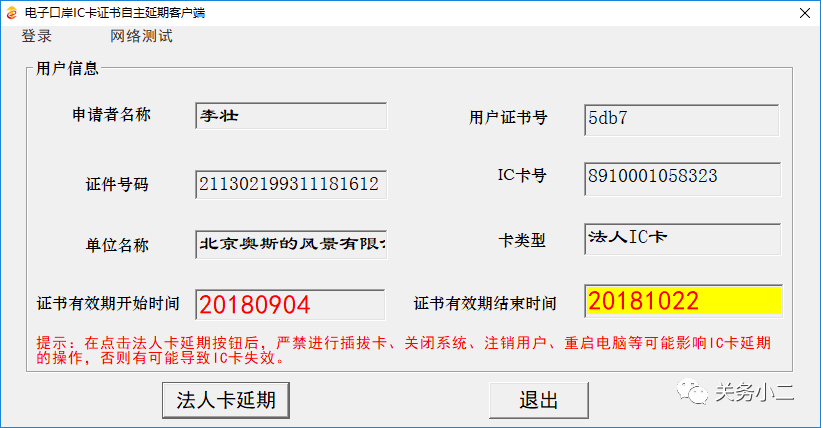Select the 卡类型 field showing 法人IC卡

pos(682,239)
